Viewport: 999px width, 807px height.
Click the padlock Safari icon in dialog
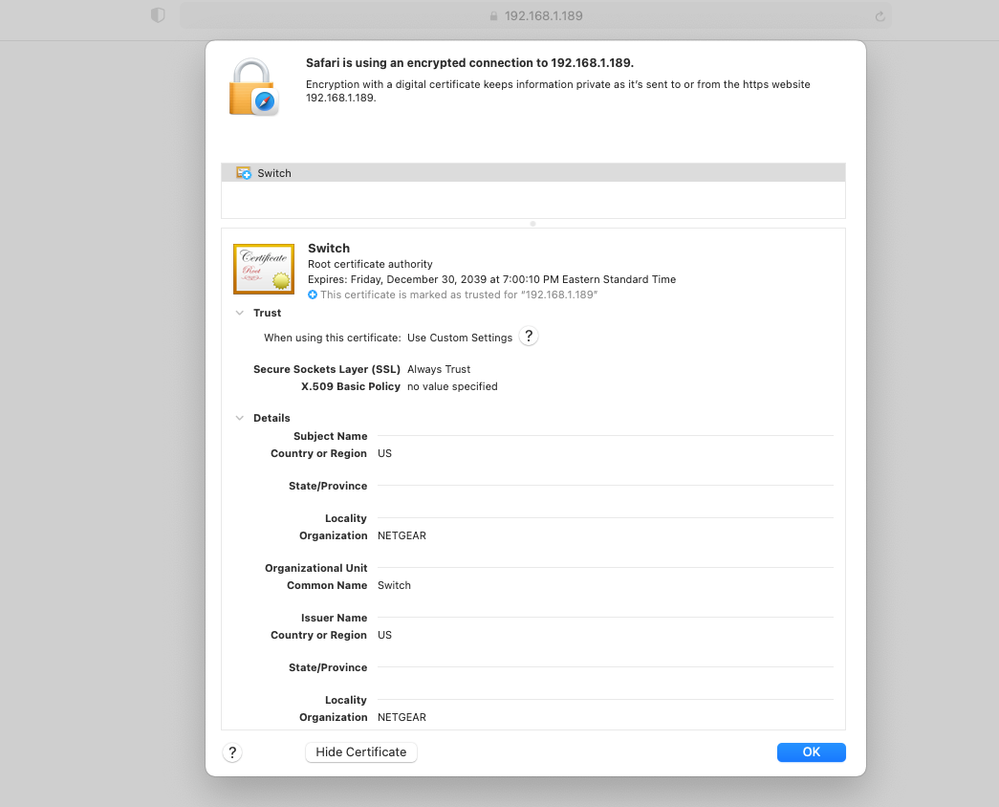click(253, 87)
